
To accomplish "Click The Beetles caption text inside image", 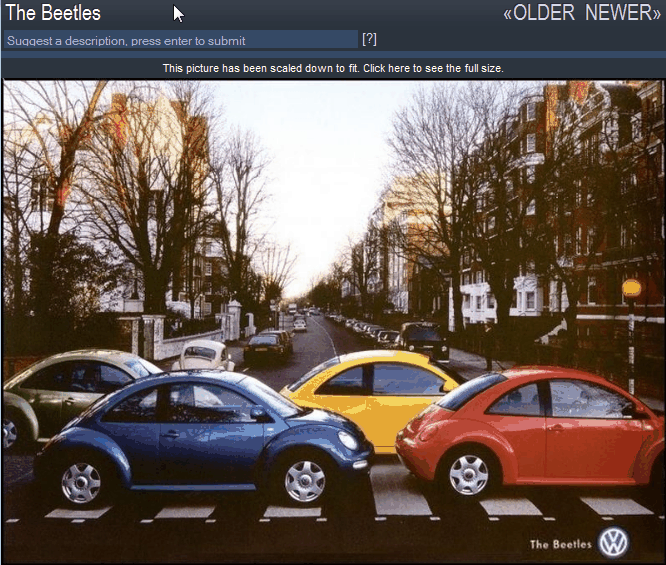I will (x=559, y=544).
